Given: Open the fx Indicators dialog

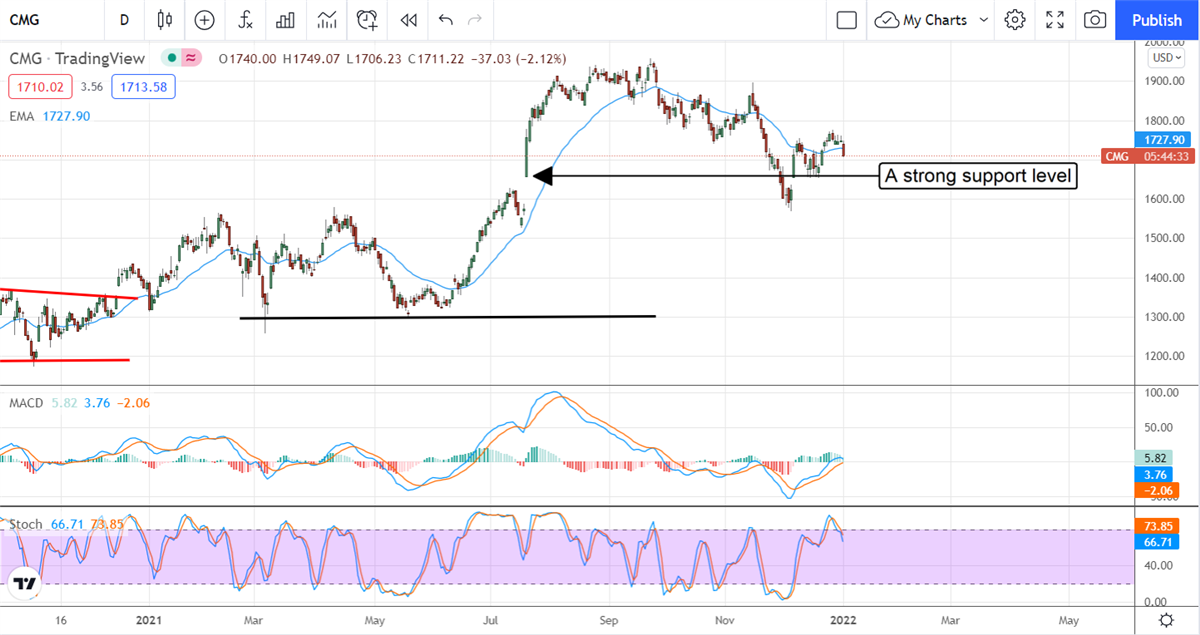Looking at the screenshot, I should coord(245,19).
